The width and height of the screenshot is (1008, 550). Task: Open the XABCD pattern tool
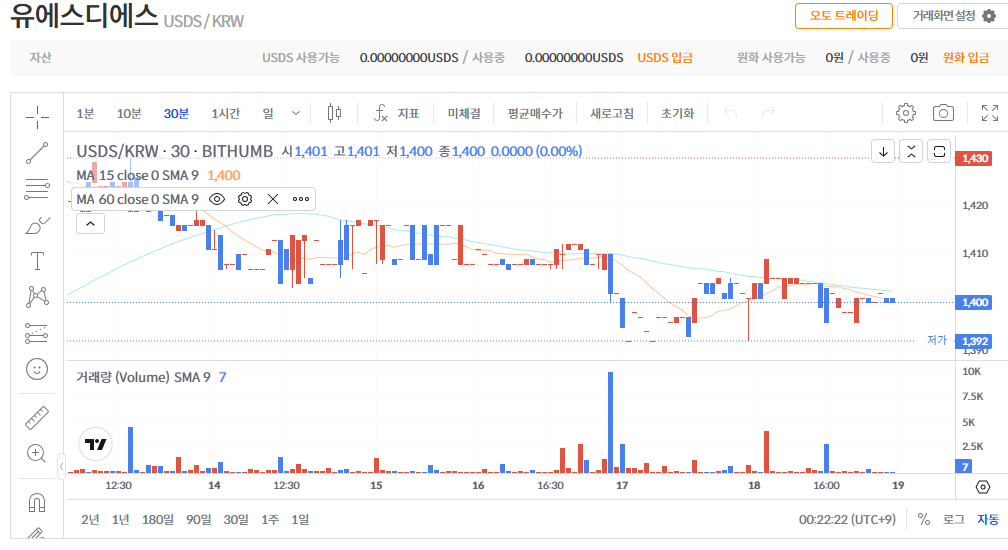click(x=37, y=296)
